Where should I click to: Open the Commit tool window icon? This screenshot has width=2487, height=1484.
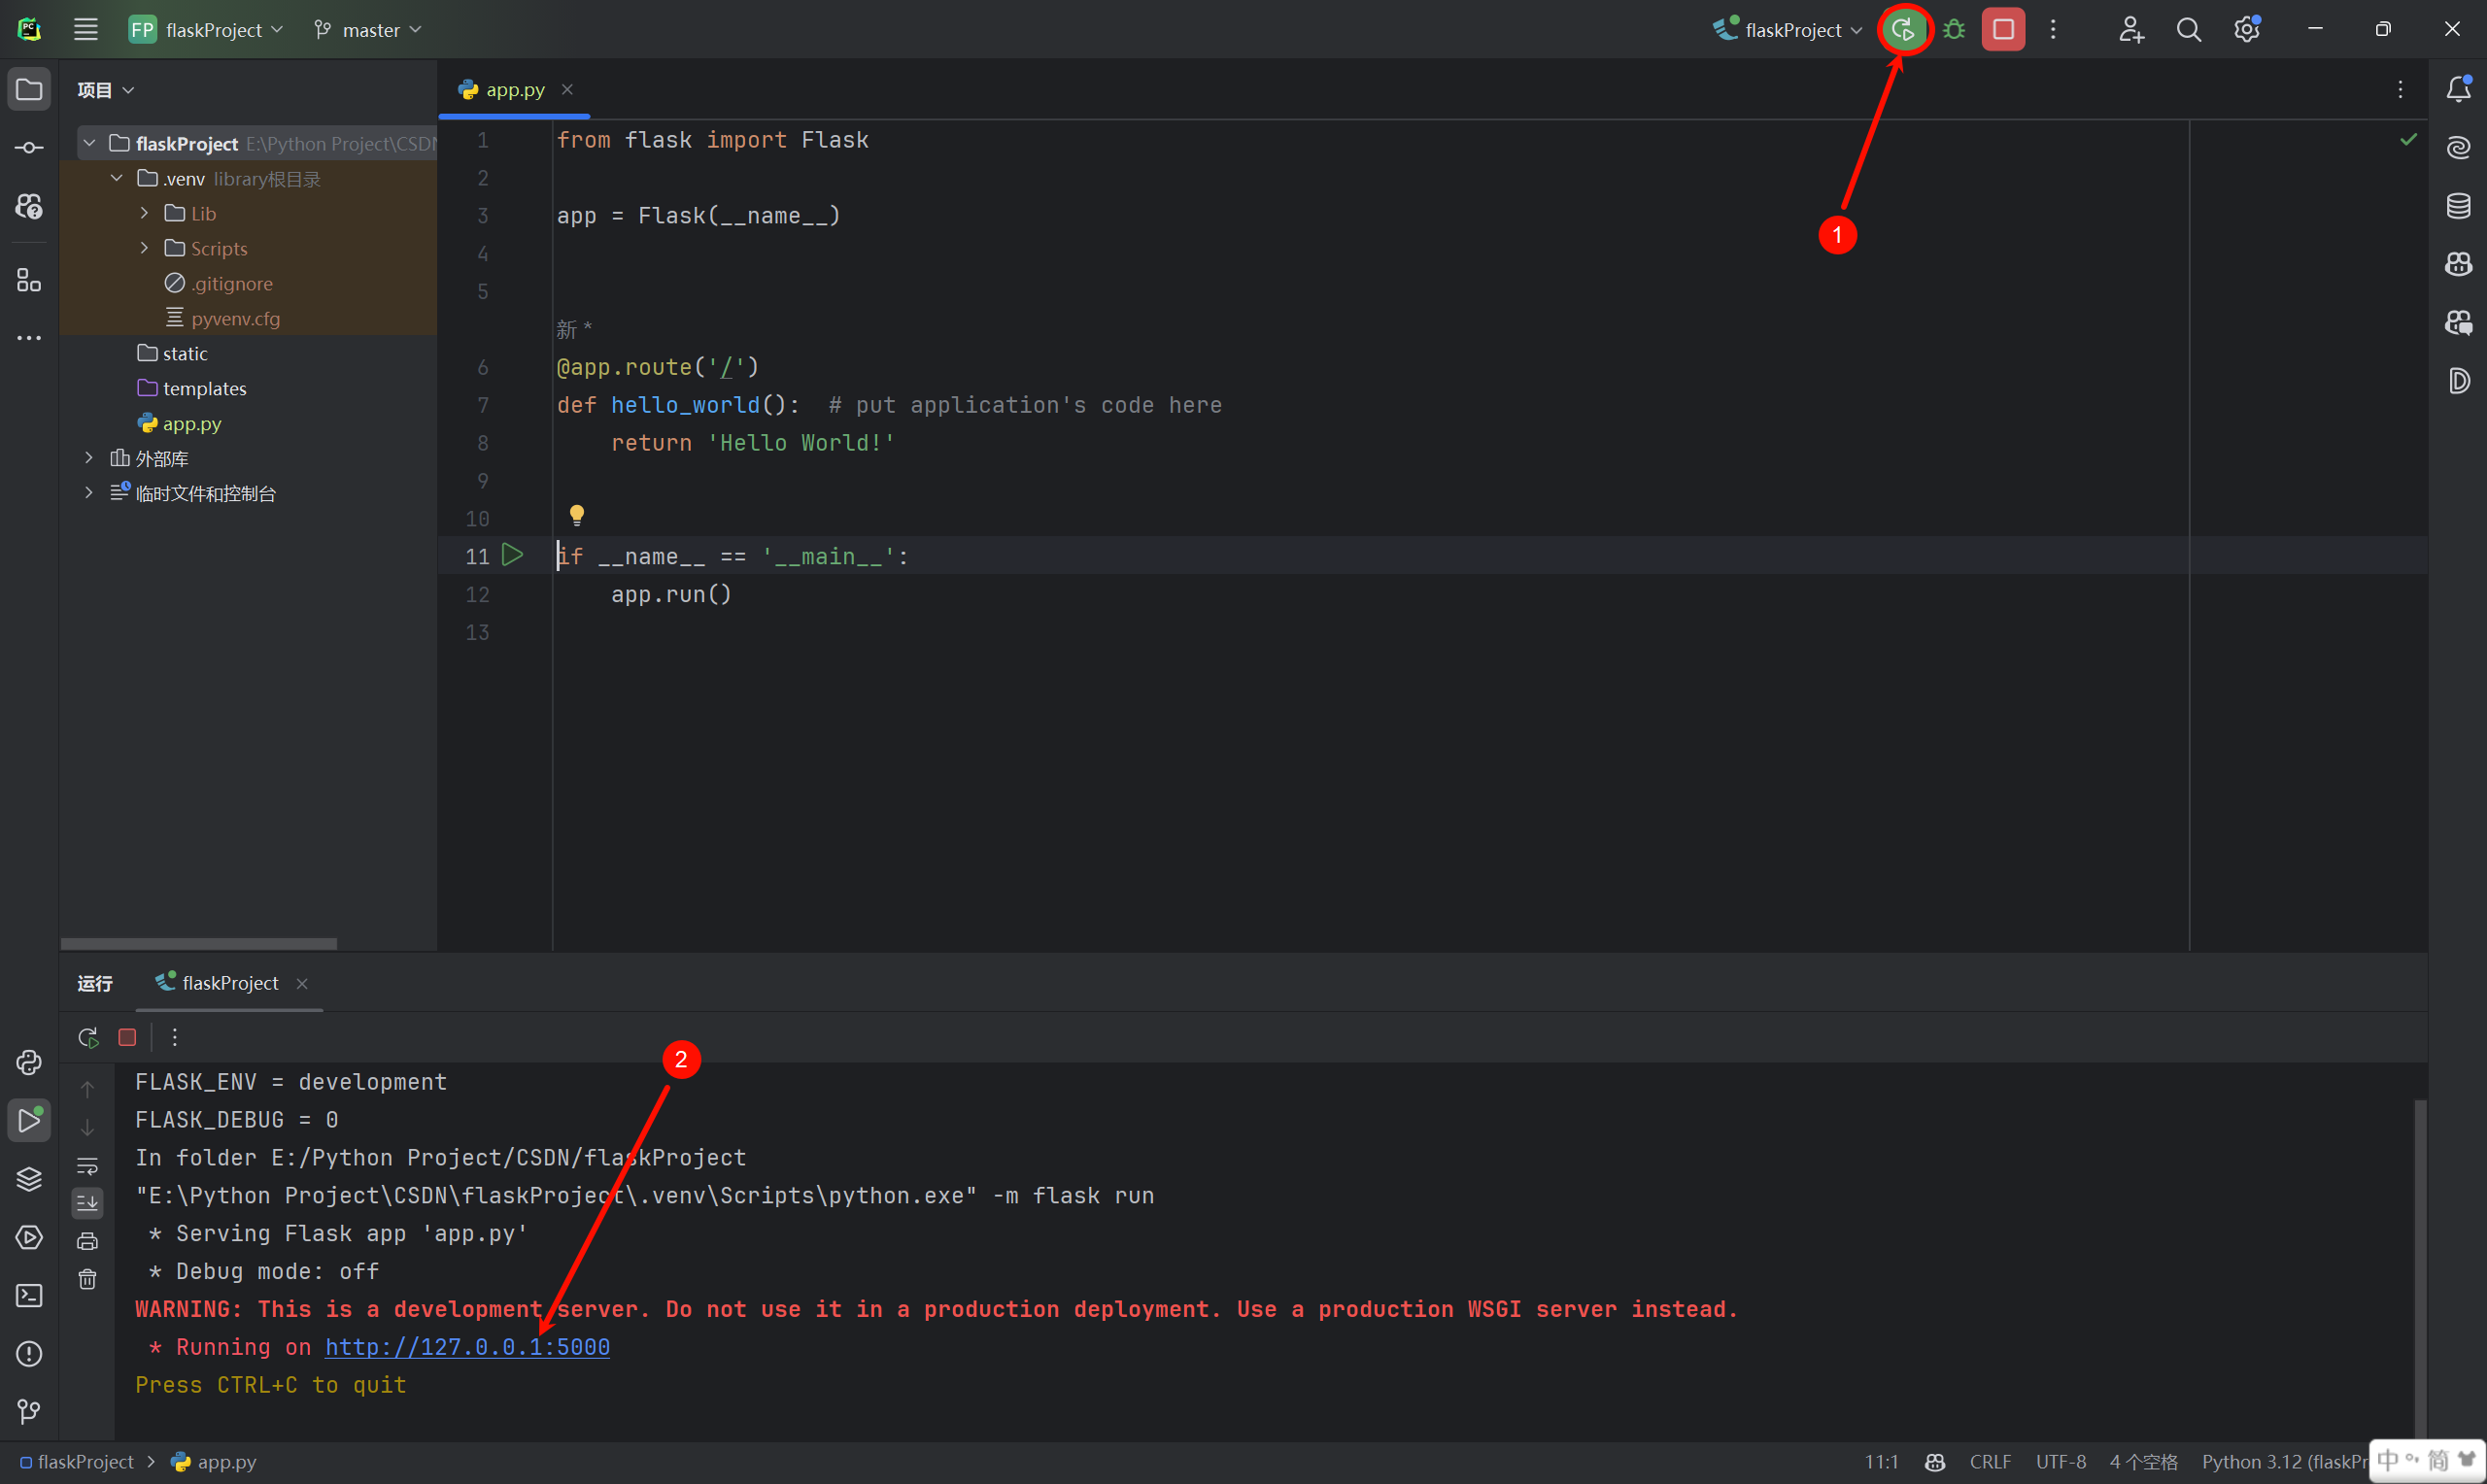pos(29,148)
